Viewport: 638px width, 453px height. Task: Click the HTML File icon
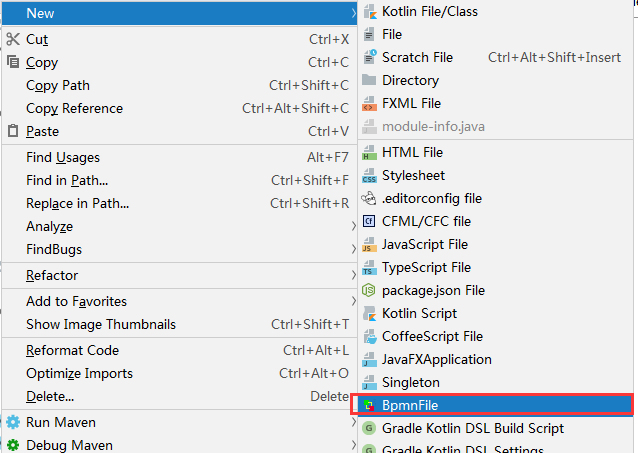(369, 153)
